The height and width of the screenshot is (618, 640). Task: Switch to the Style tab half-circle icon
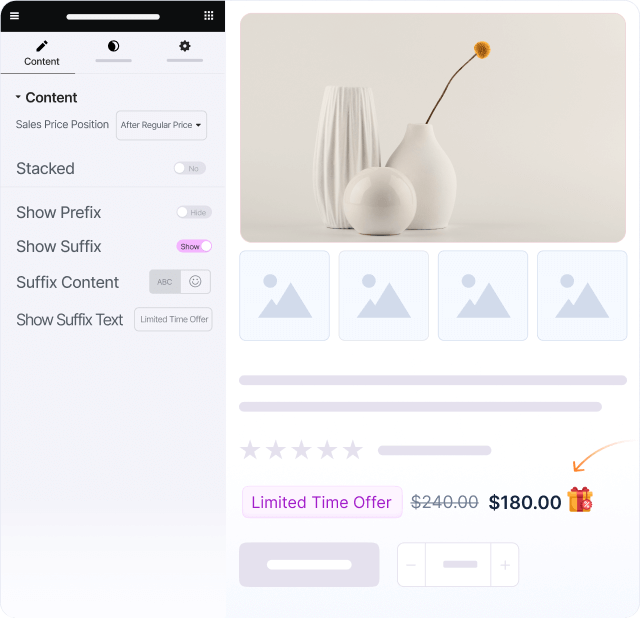tap(113, 46)
